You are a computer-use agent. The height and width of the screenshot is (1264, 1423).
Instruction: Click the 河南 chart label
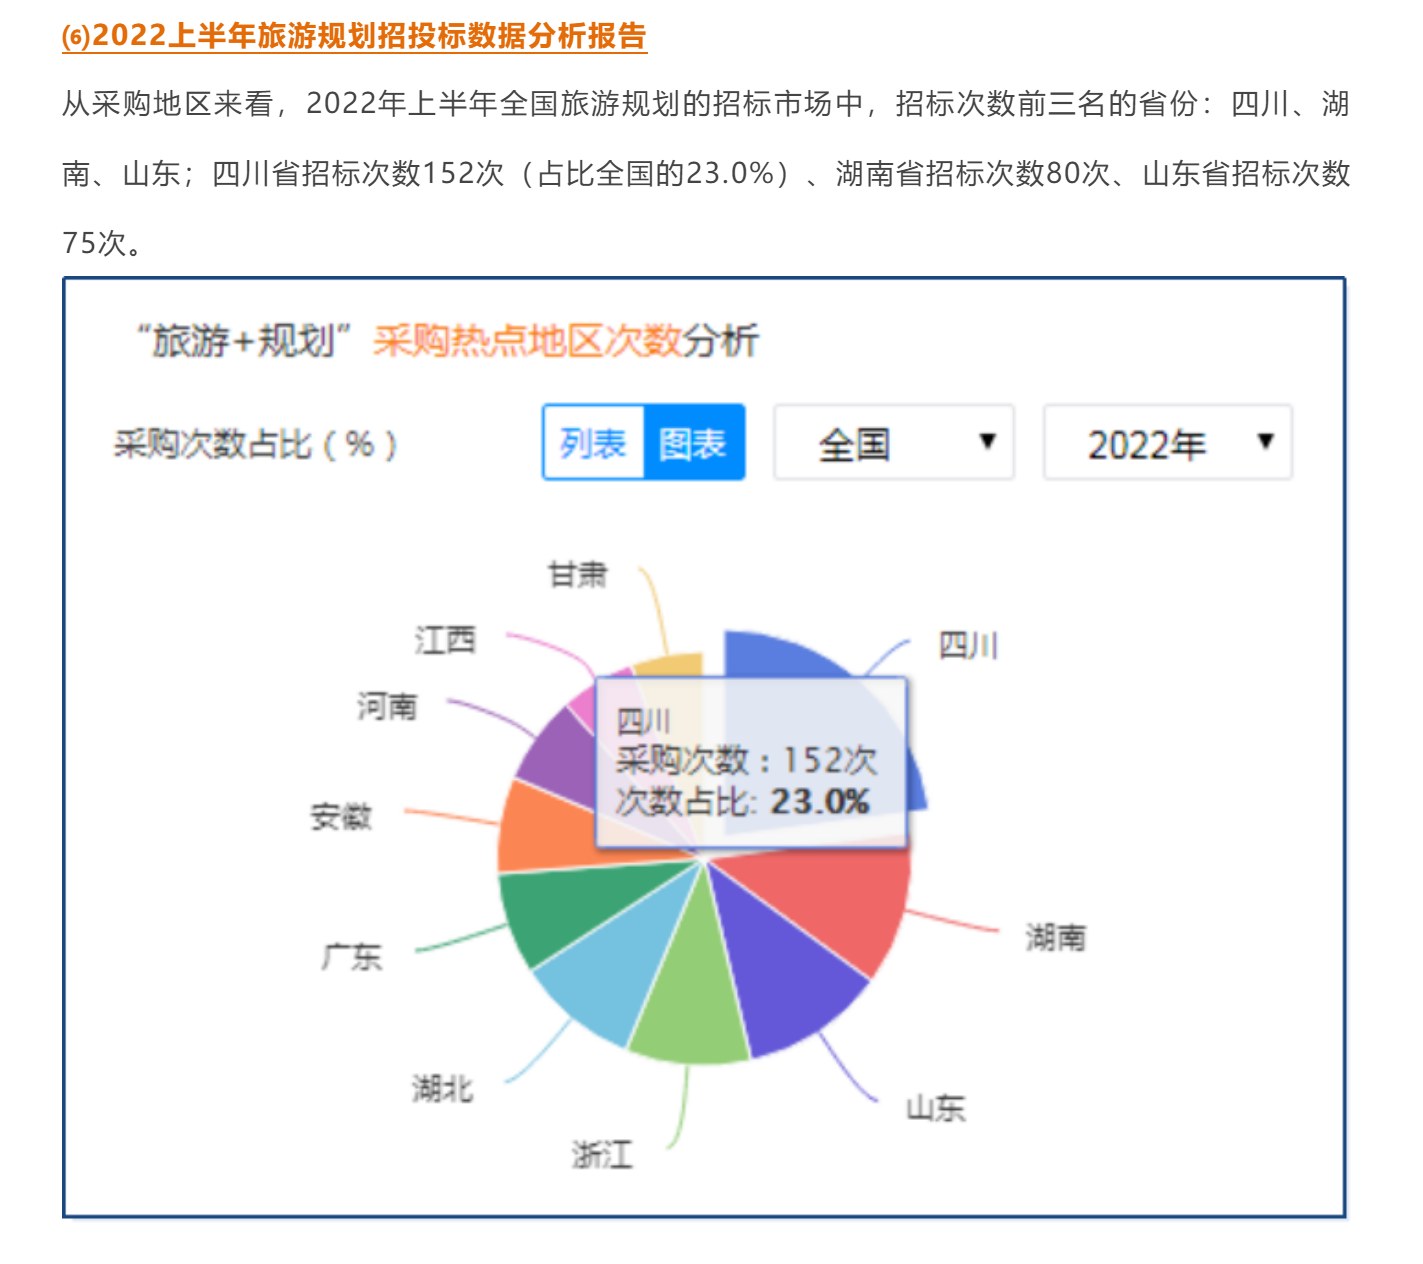coord(387,707)
